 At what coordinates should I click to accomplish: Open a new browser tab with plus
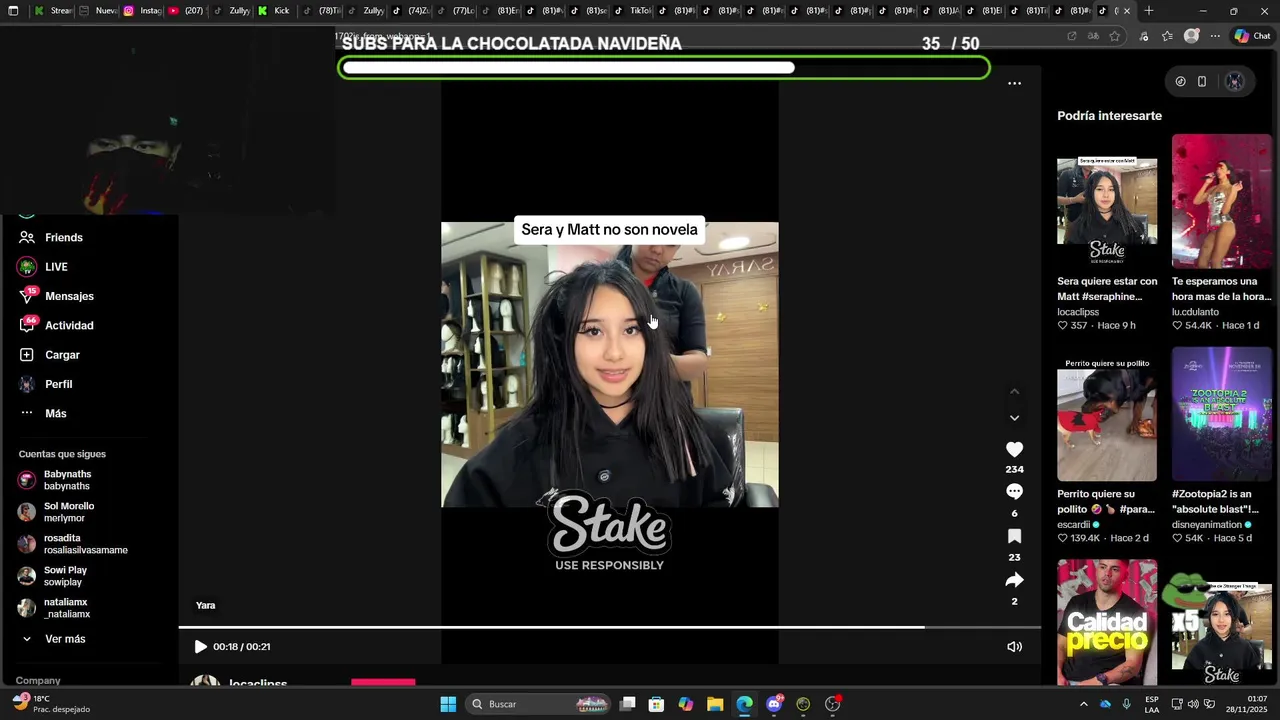pyautogui.click(x=1148, y=11)
